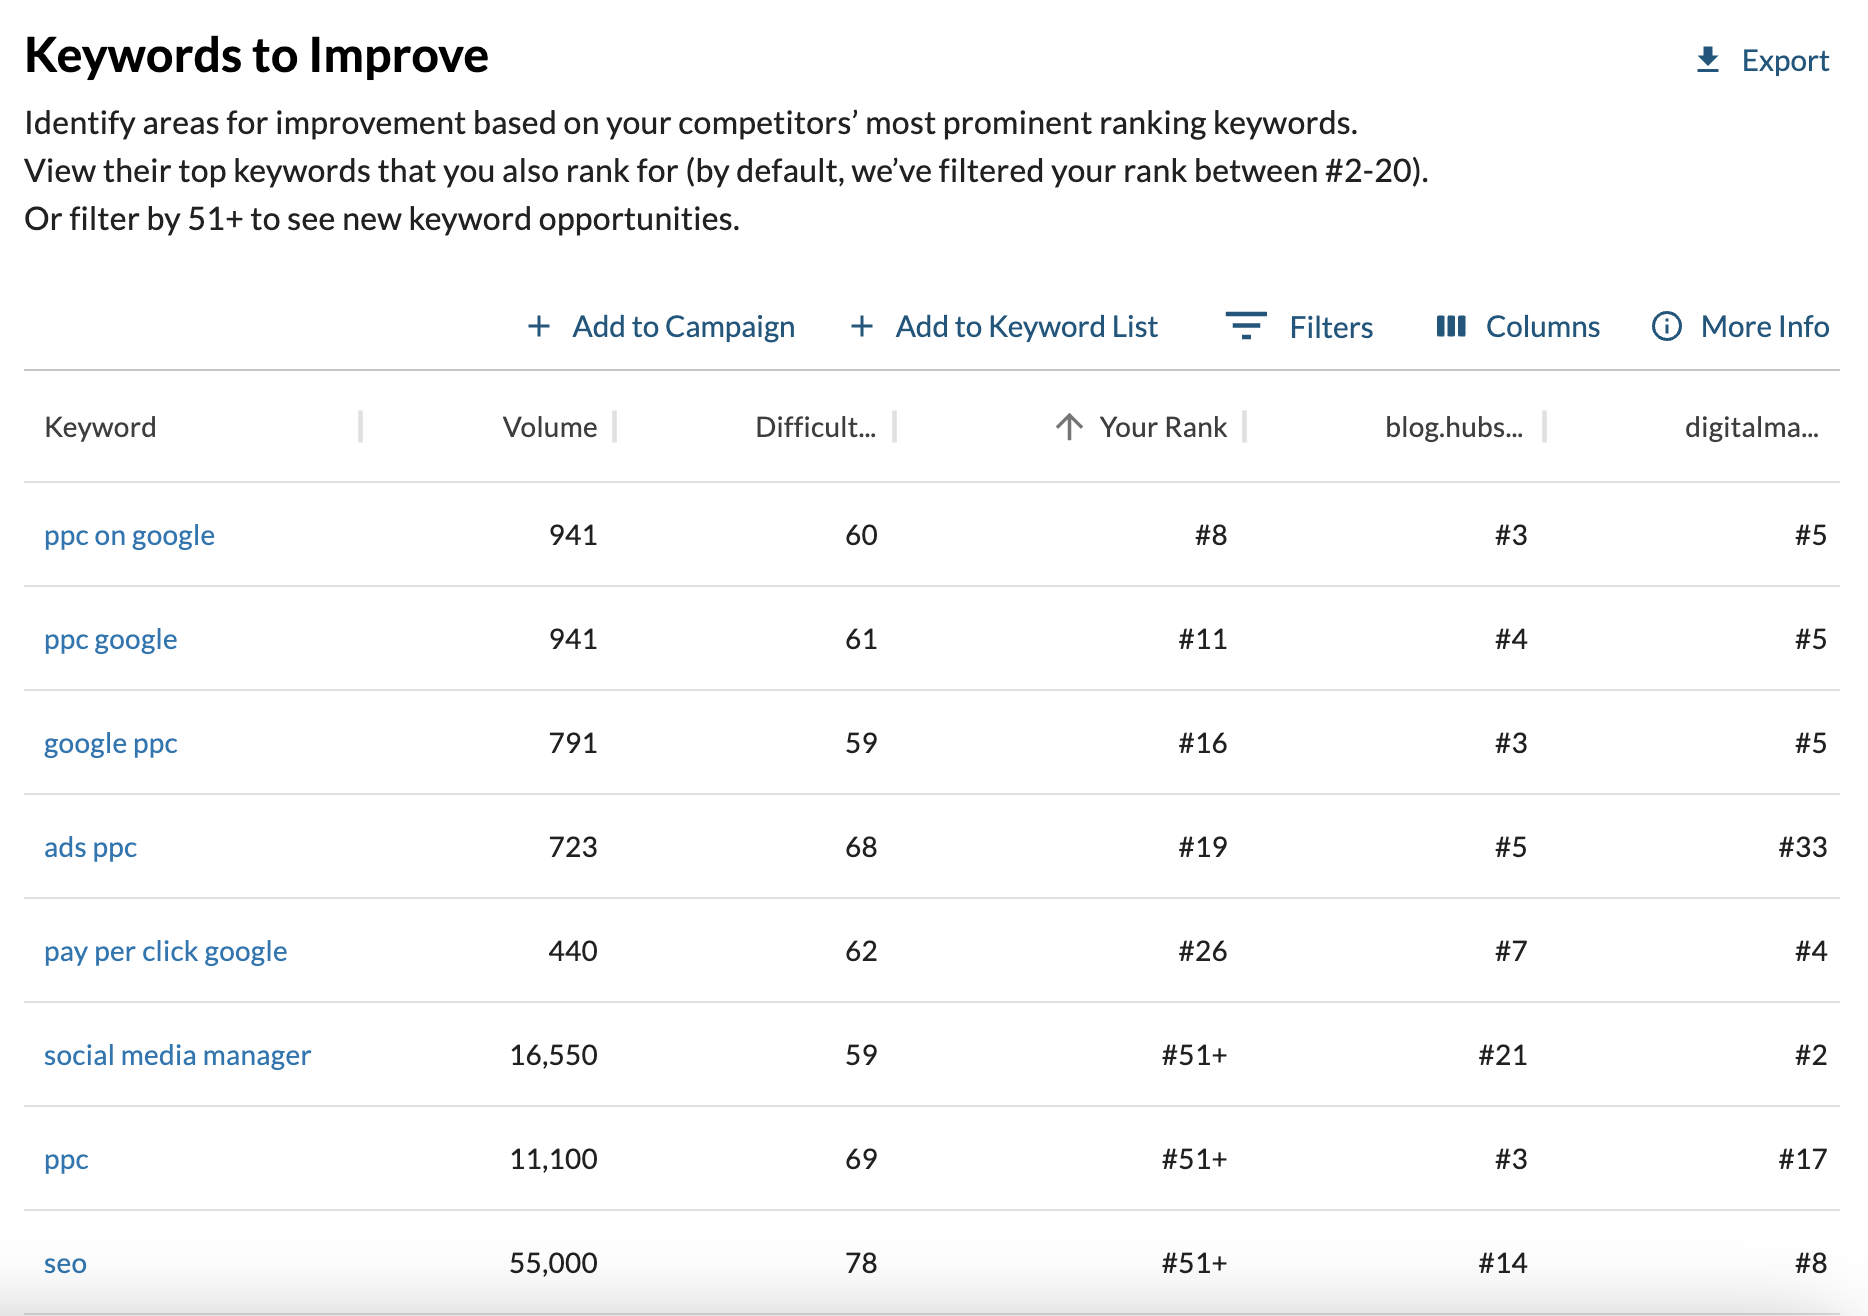The image size is (1868, 1316).
Task: Click Add to Keyword List
Action: (x=1025, y=326)
